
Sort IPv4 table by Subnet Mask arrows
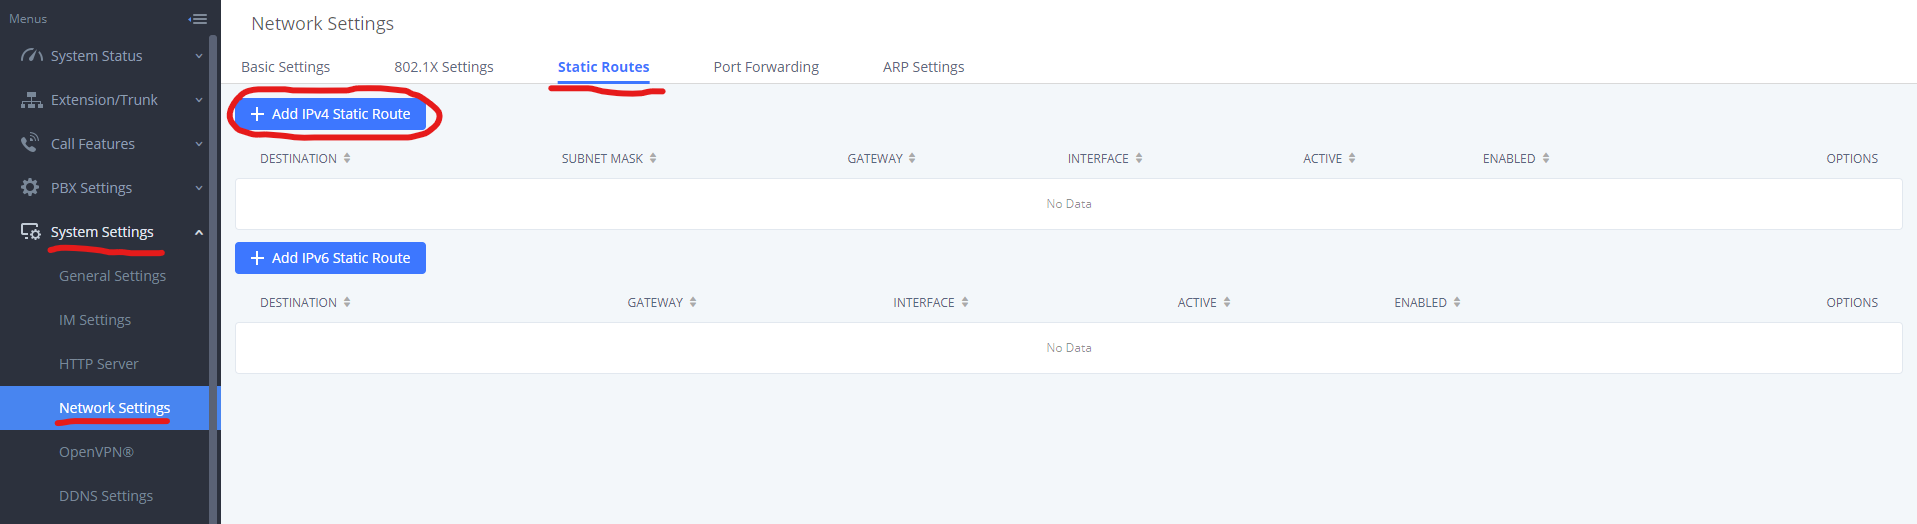click(x=653, y=158)
